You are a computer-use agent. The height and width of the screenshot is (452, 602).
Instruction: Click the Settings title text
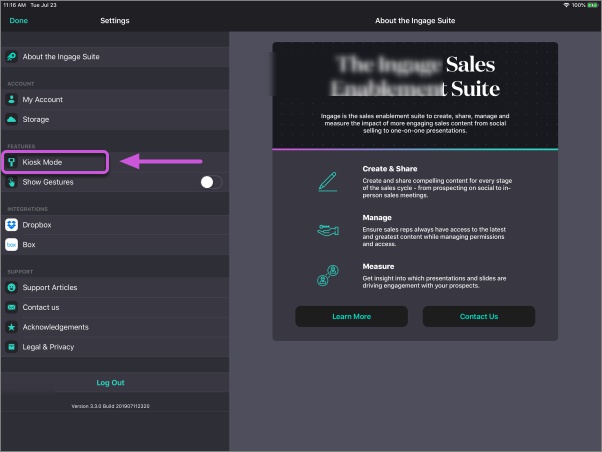coord(115,21)
